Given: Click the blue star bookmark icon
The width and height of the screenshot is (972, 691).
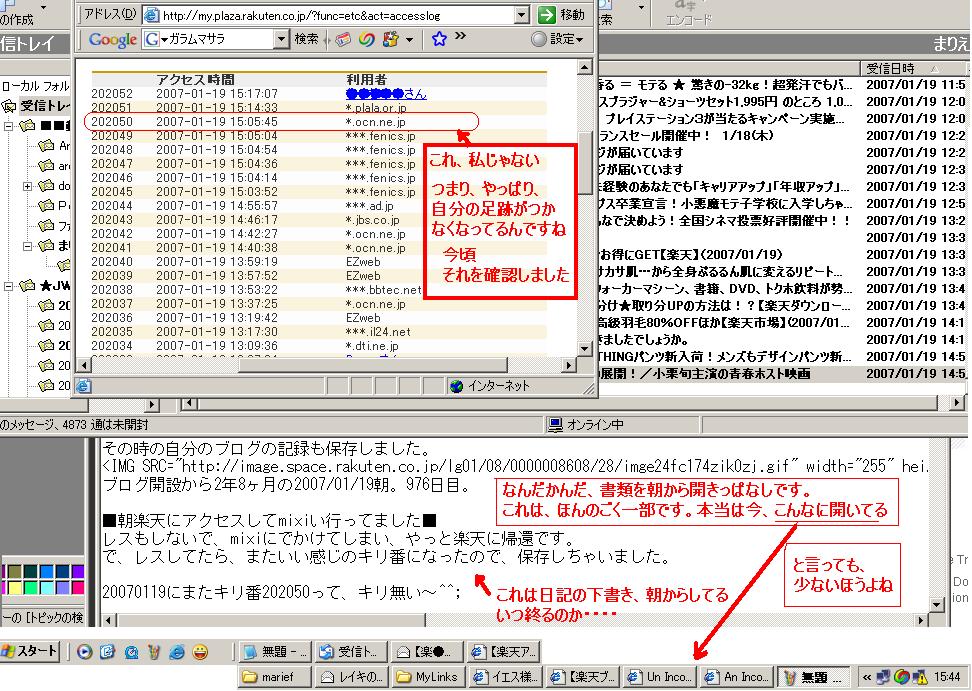Looking at the screenshot, I should click(x=439, y=39).
